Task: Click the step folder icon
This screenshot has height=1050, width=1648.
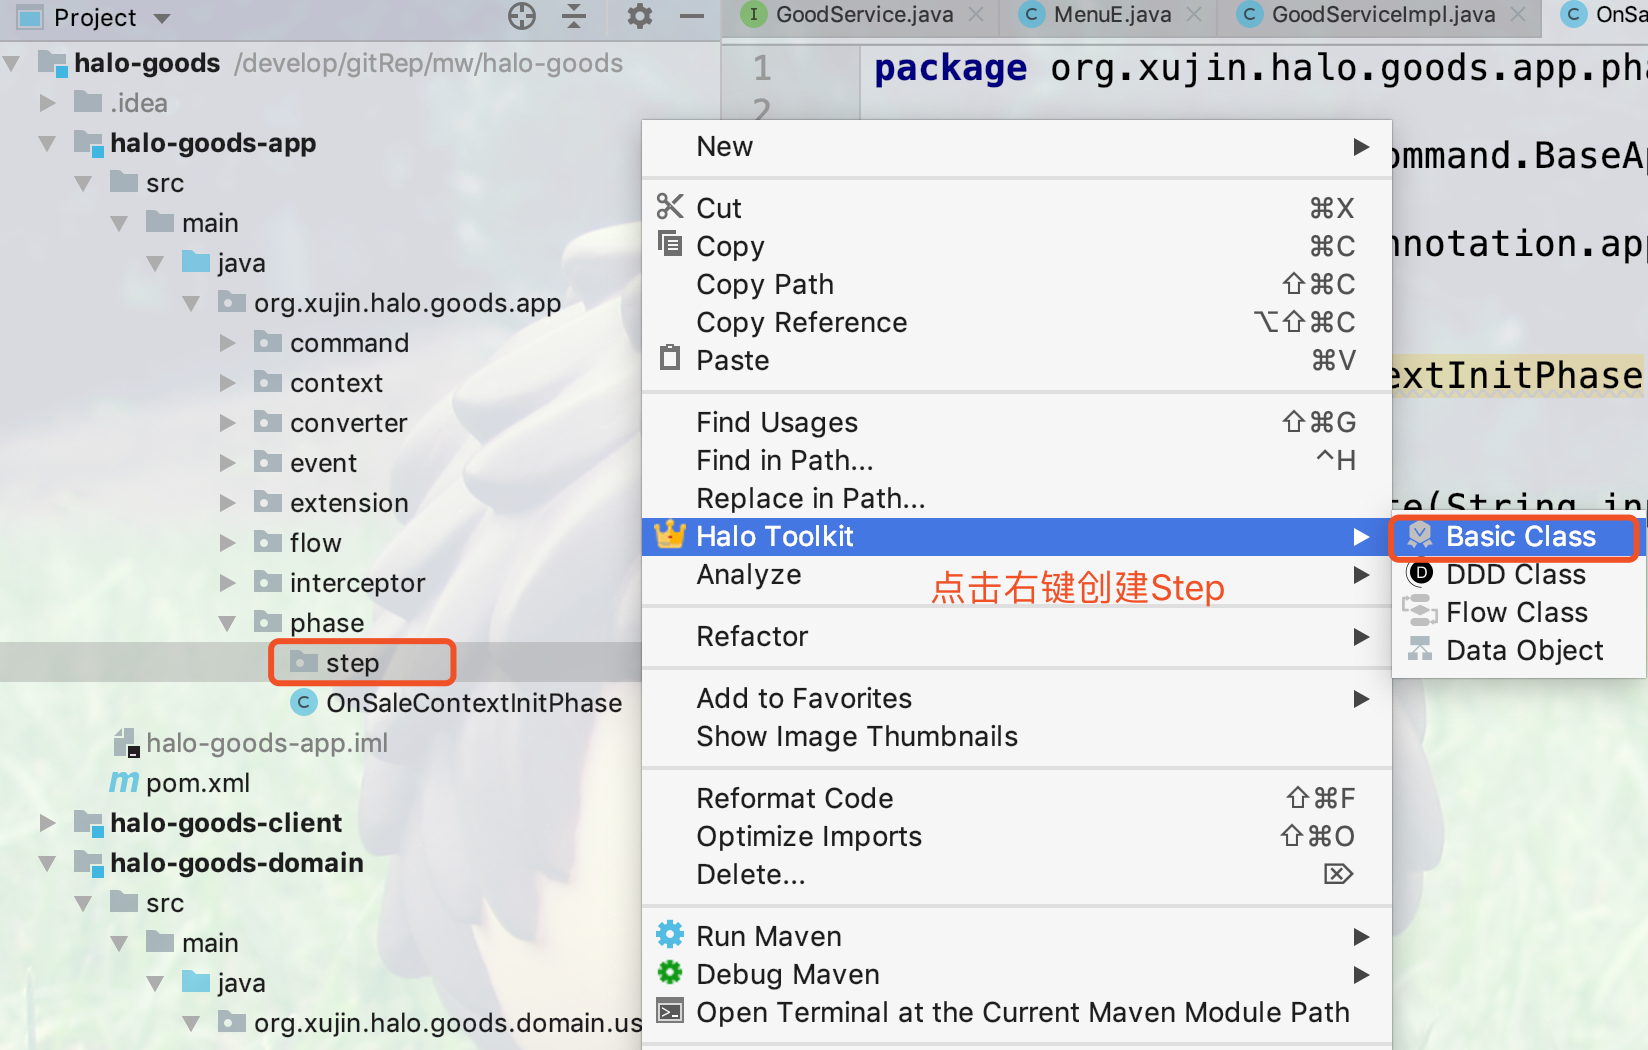Action: tap(303, 661)
